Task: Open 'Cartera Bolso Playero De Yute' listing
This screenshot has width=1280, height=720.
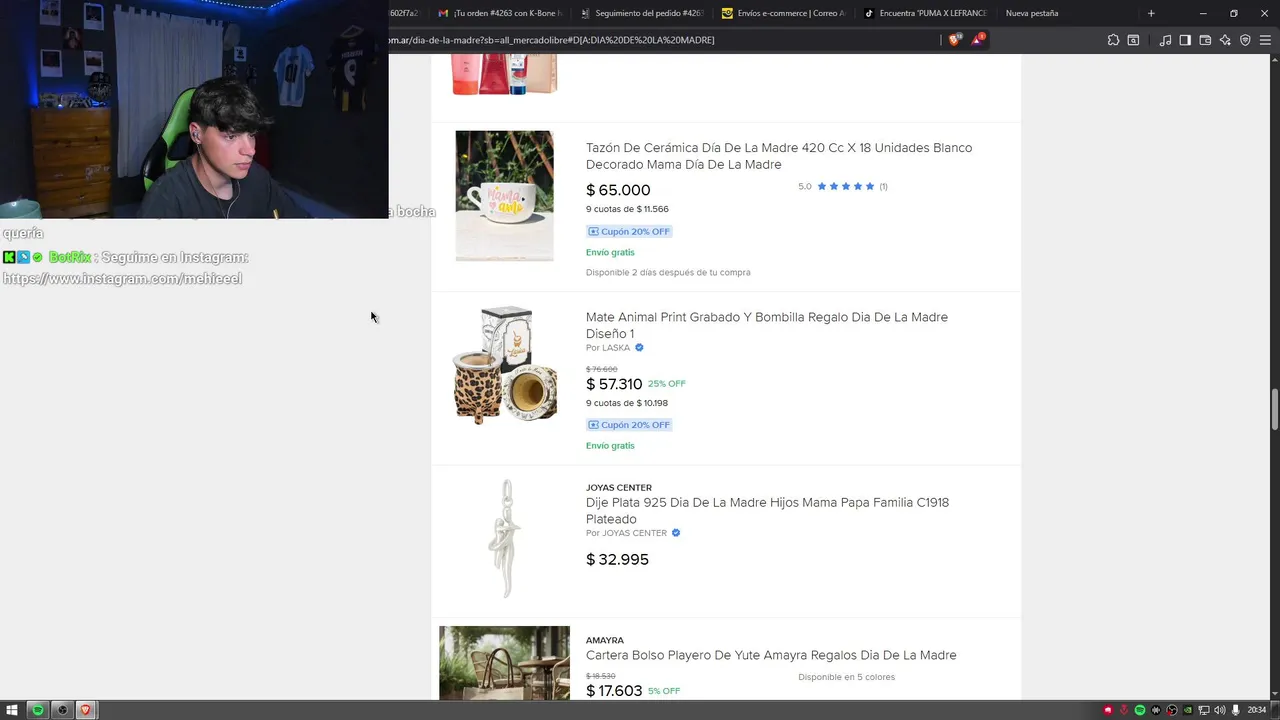Action: (771, 655)
